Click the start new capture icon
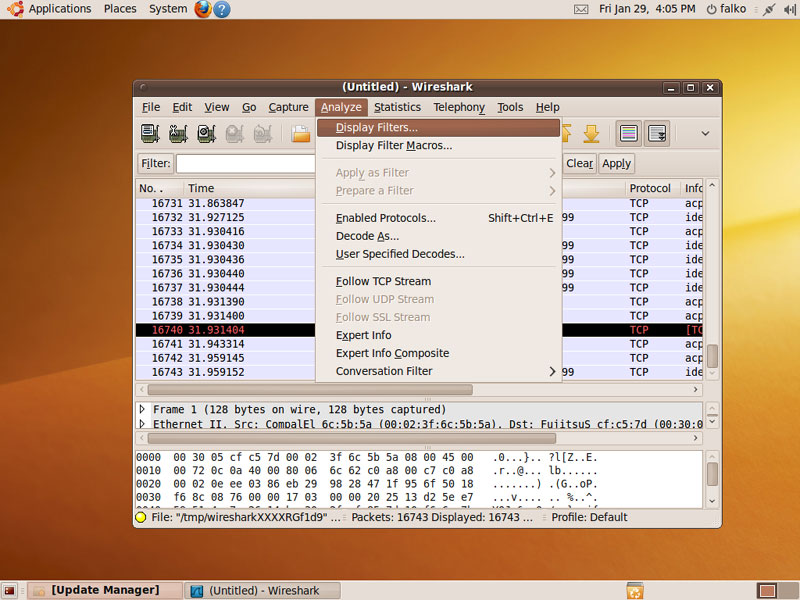800x600 pixels. pyautogui.click(x=207, y=133)
